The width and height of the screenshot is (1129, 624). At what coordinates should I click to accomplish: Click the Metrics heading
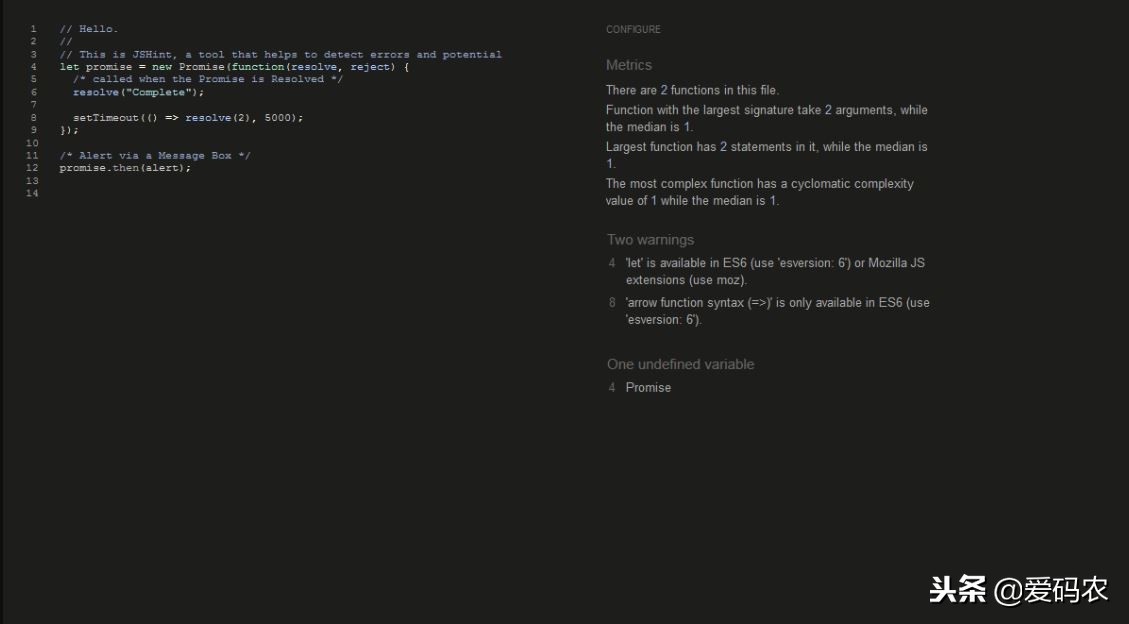coord(629,65)
